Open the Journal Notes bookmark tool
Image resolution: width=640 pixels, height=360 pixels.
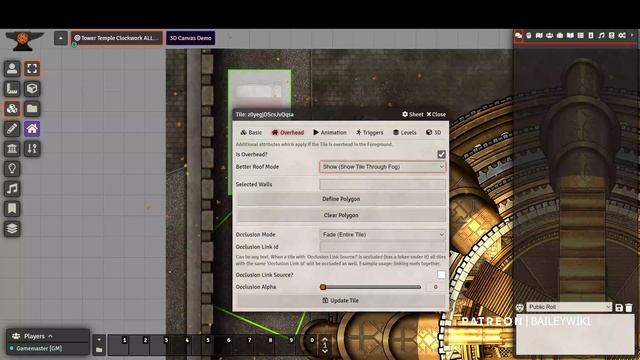pos(12,209)
